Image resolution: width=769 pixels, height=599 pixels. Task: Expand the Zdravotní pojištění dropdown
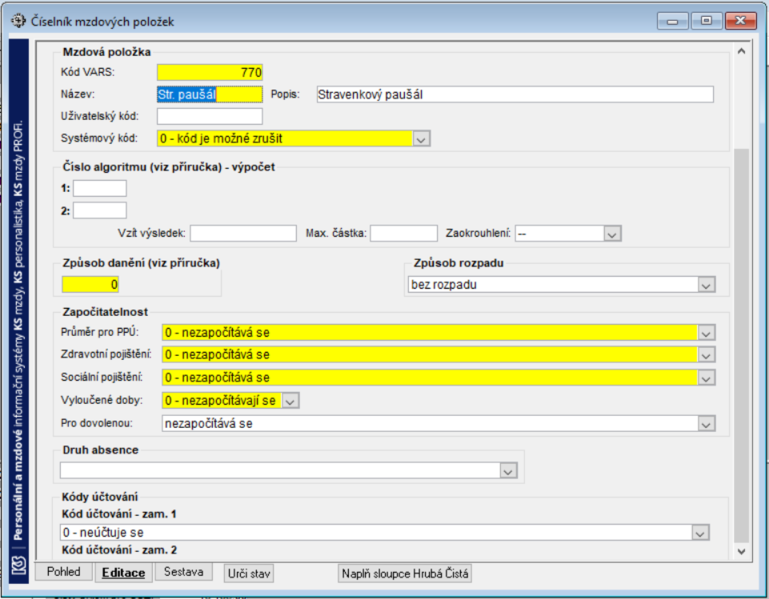click(x=706, y=355)
